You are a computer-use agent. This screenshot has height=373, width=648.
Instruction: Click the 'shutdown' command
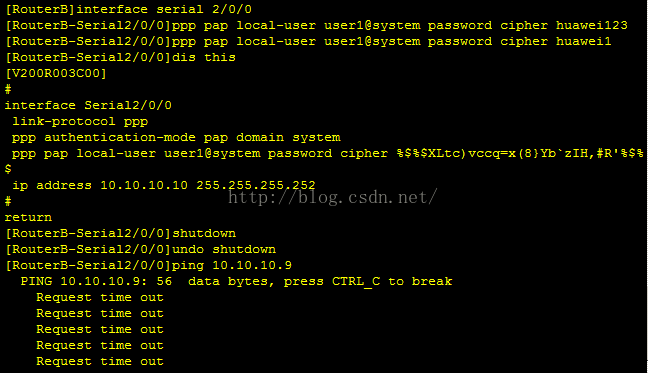tap(204, 233)
